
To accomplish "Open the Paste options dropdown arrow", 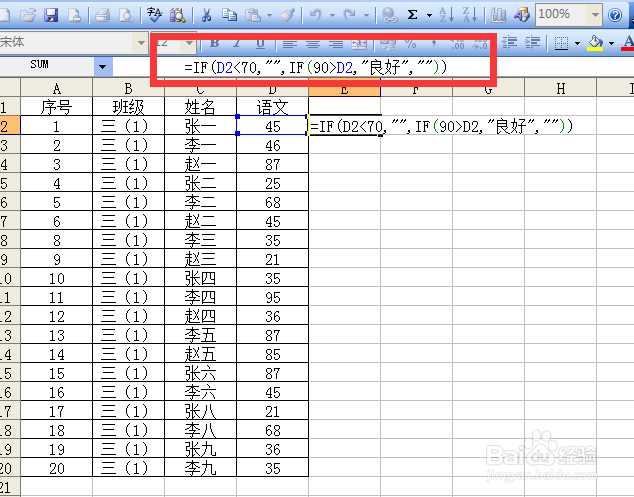I will (x=269, y=16).
